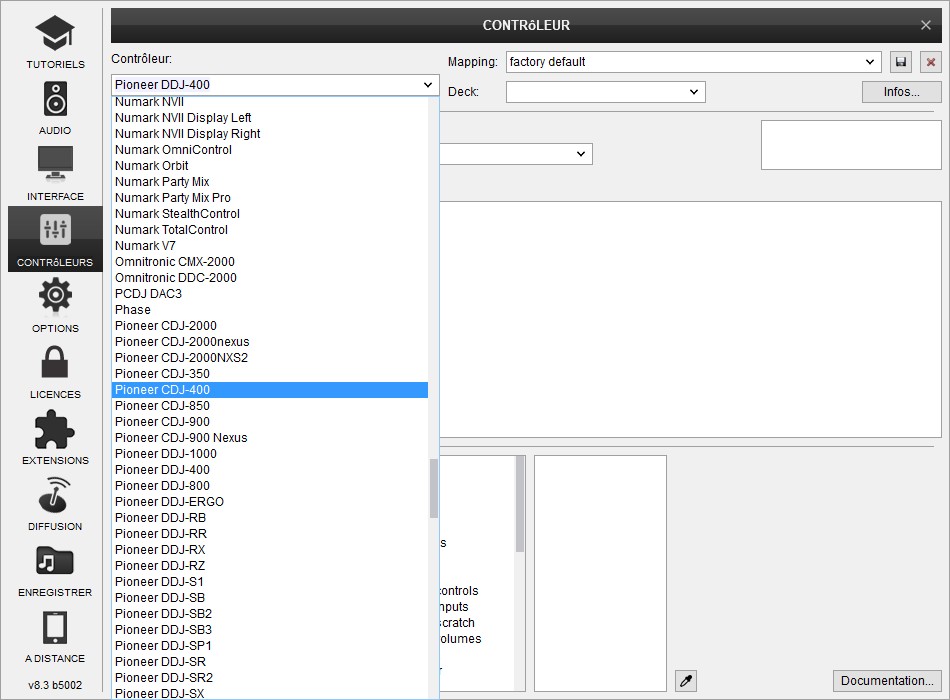Image resolution: width=950 pixels, height=700 pixels.
Task: Open the Diffusion broadcast section
Action: coord(55,504)
